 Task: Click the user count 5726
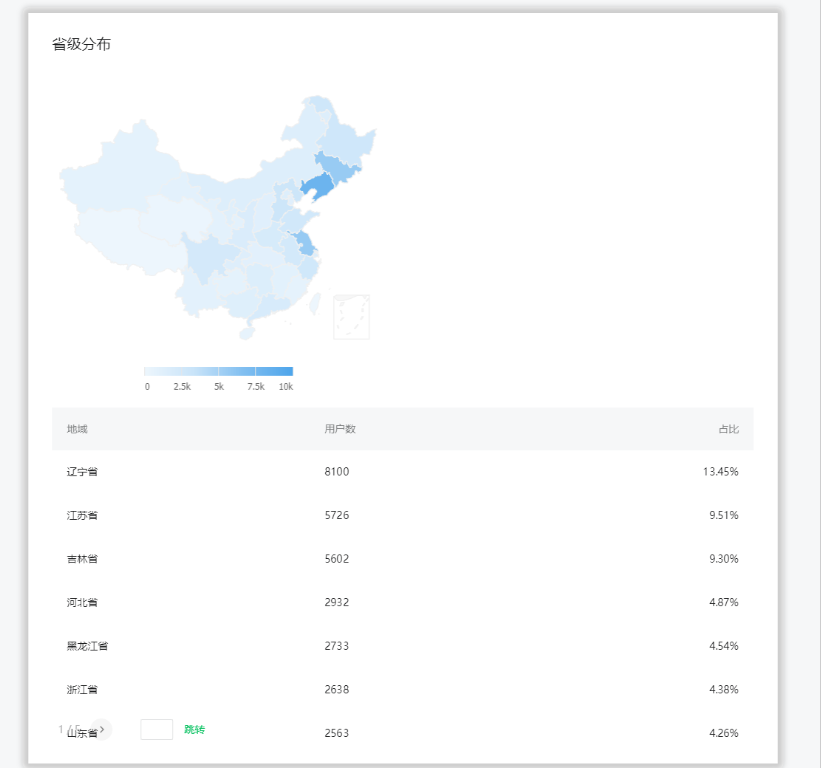[x=336, y=515]
